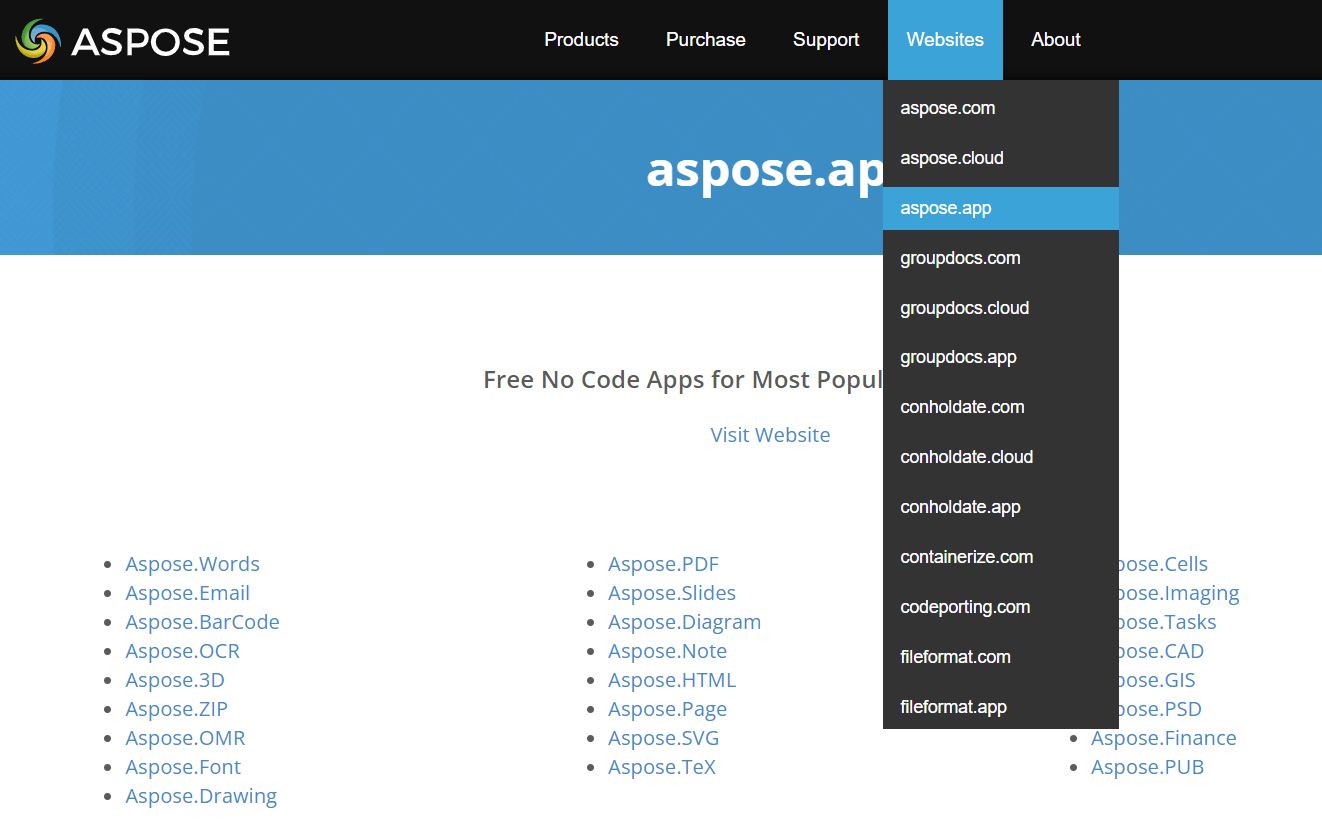This screenshot has width=1322, height=821.
Task: Open the Purchase menu
Action: (705, 40)
